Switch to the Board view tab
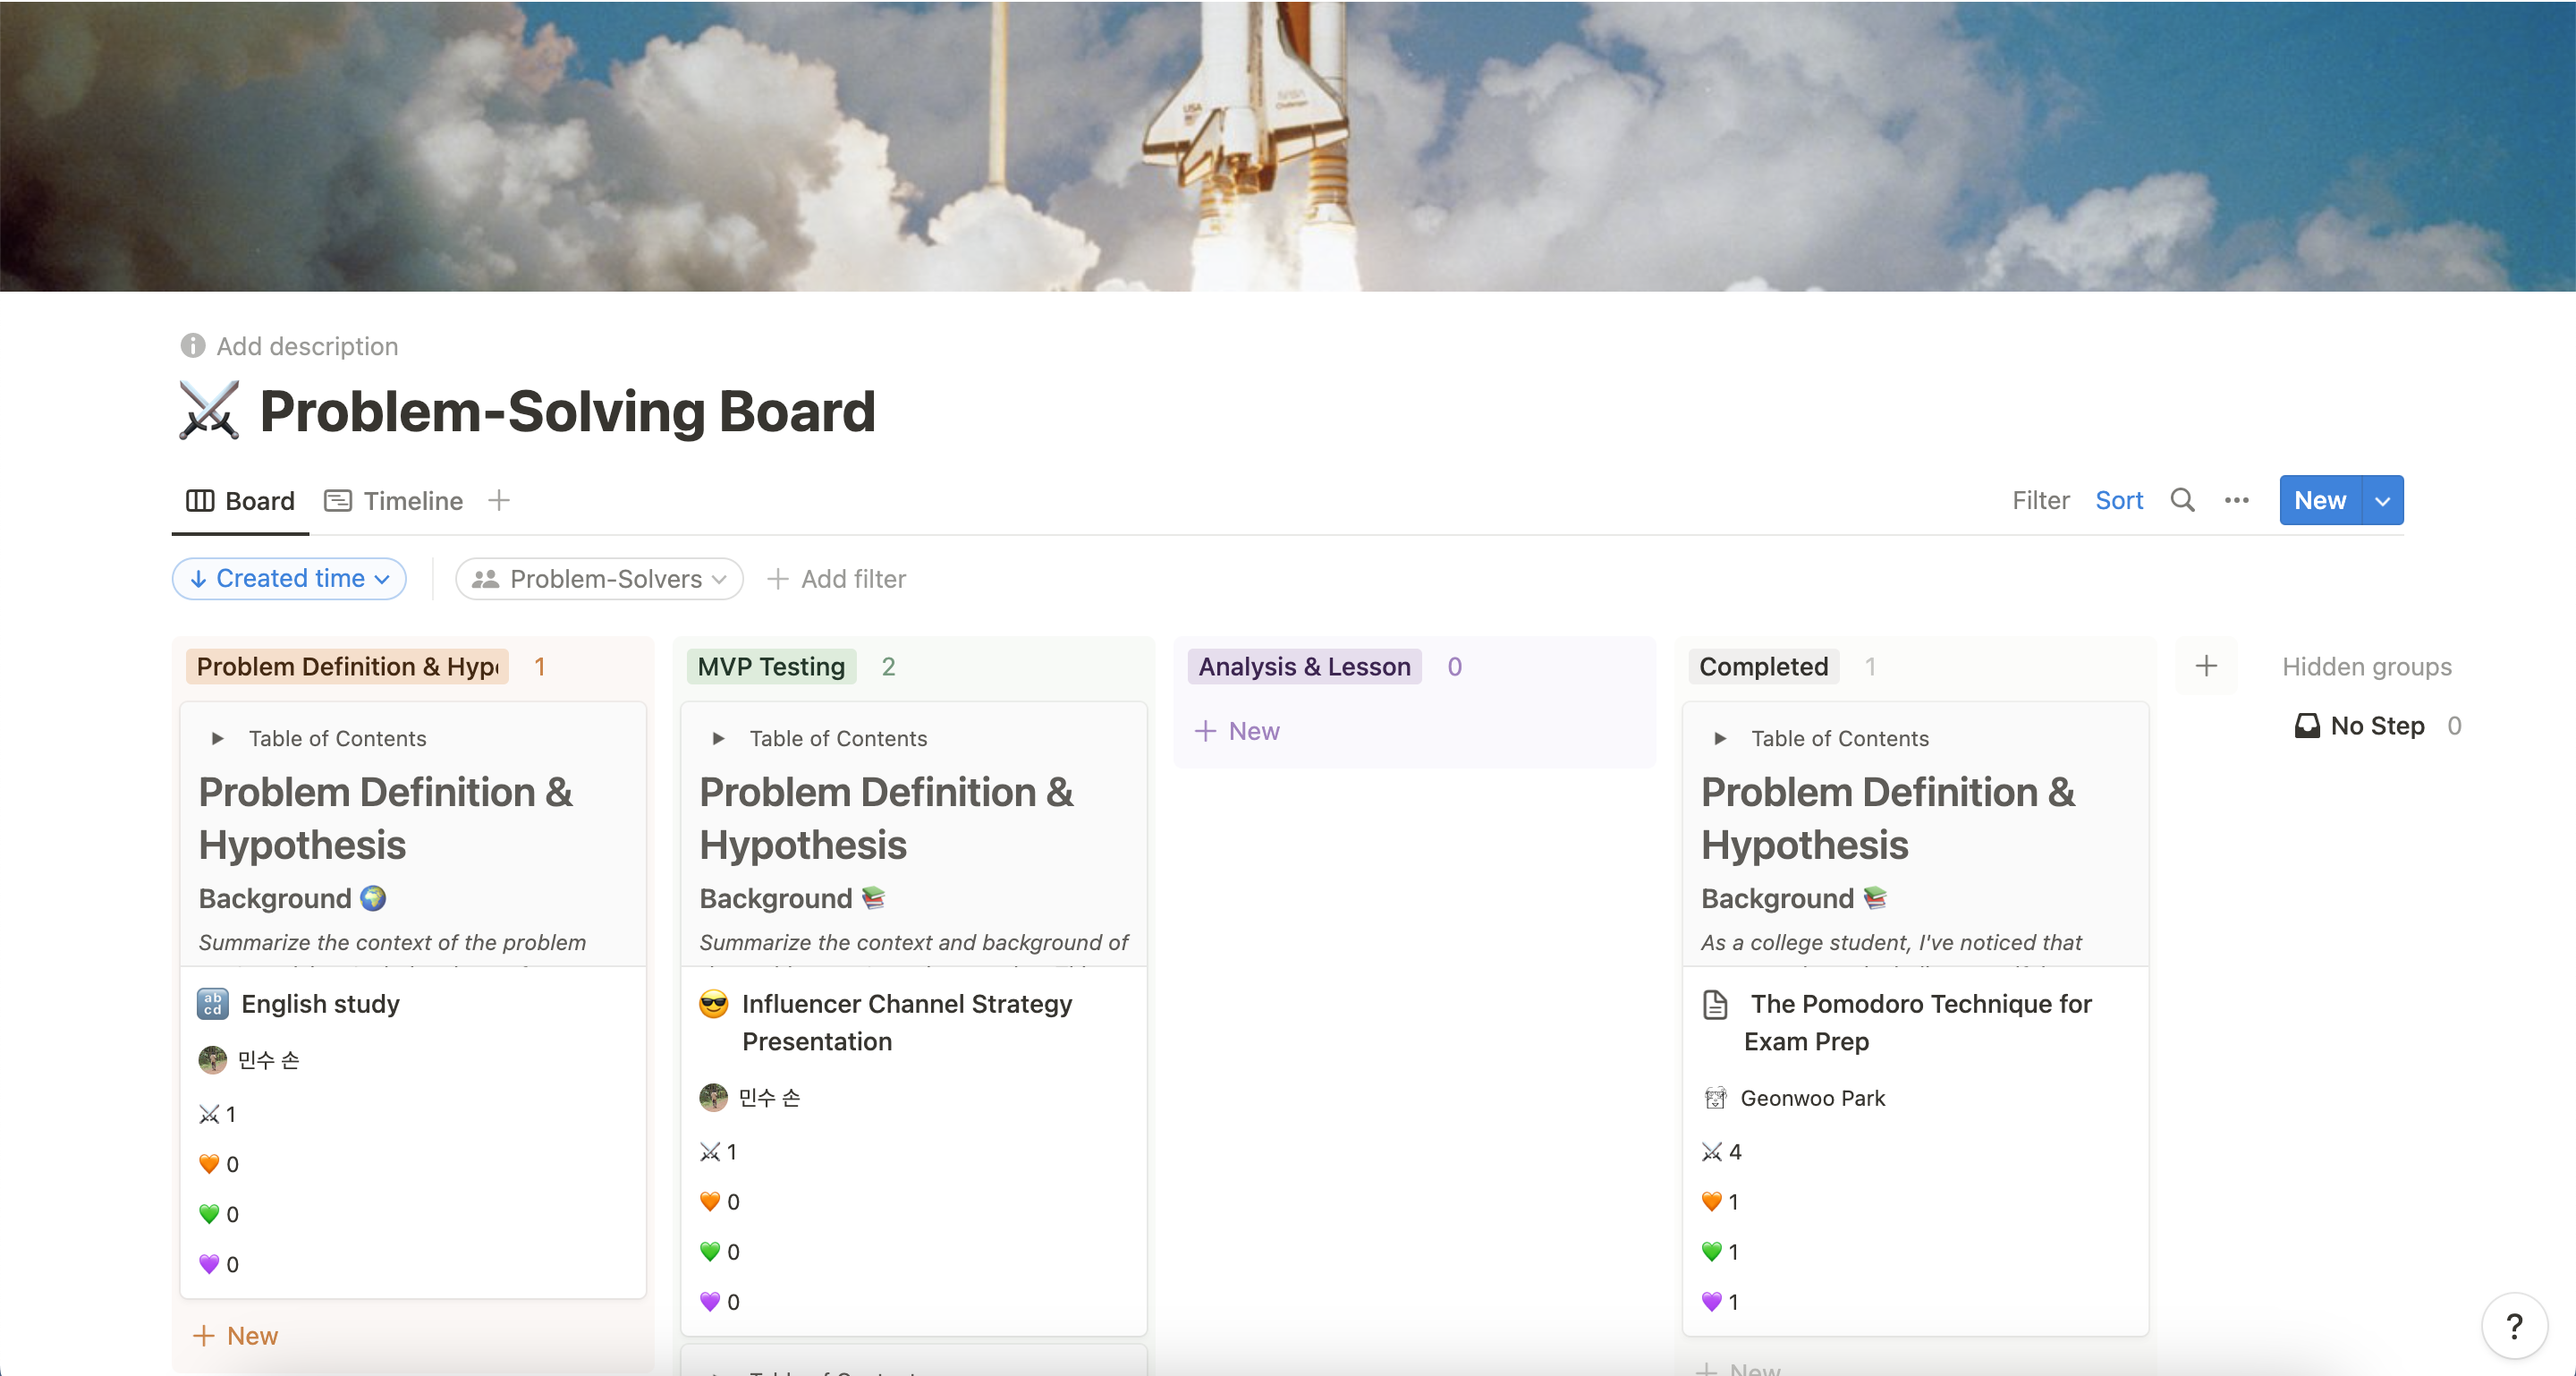Viewport: 2576px width, 1376px height. [241, 500]
